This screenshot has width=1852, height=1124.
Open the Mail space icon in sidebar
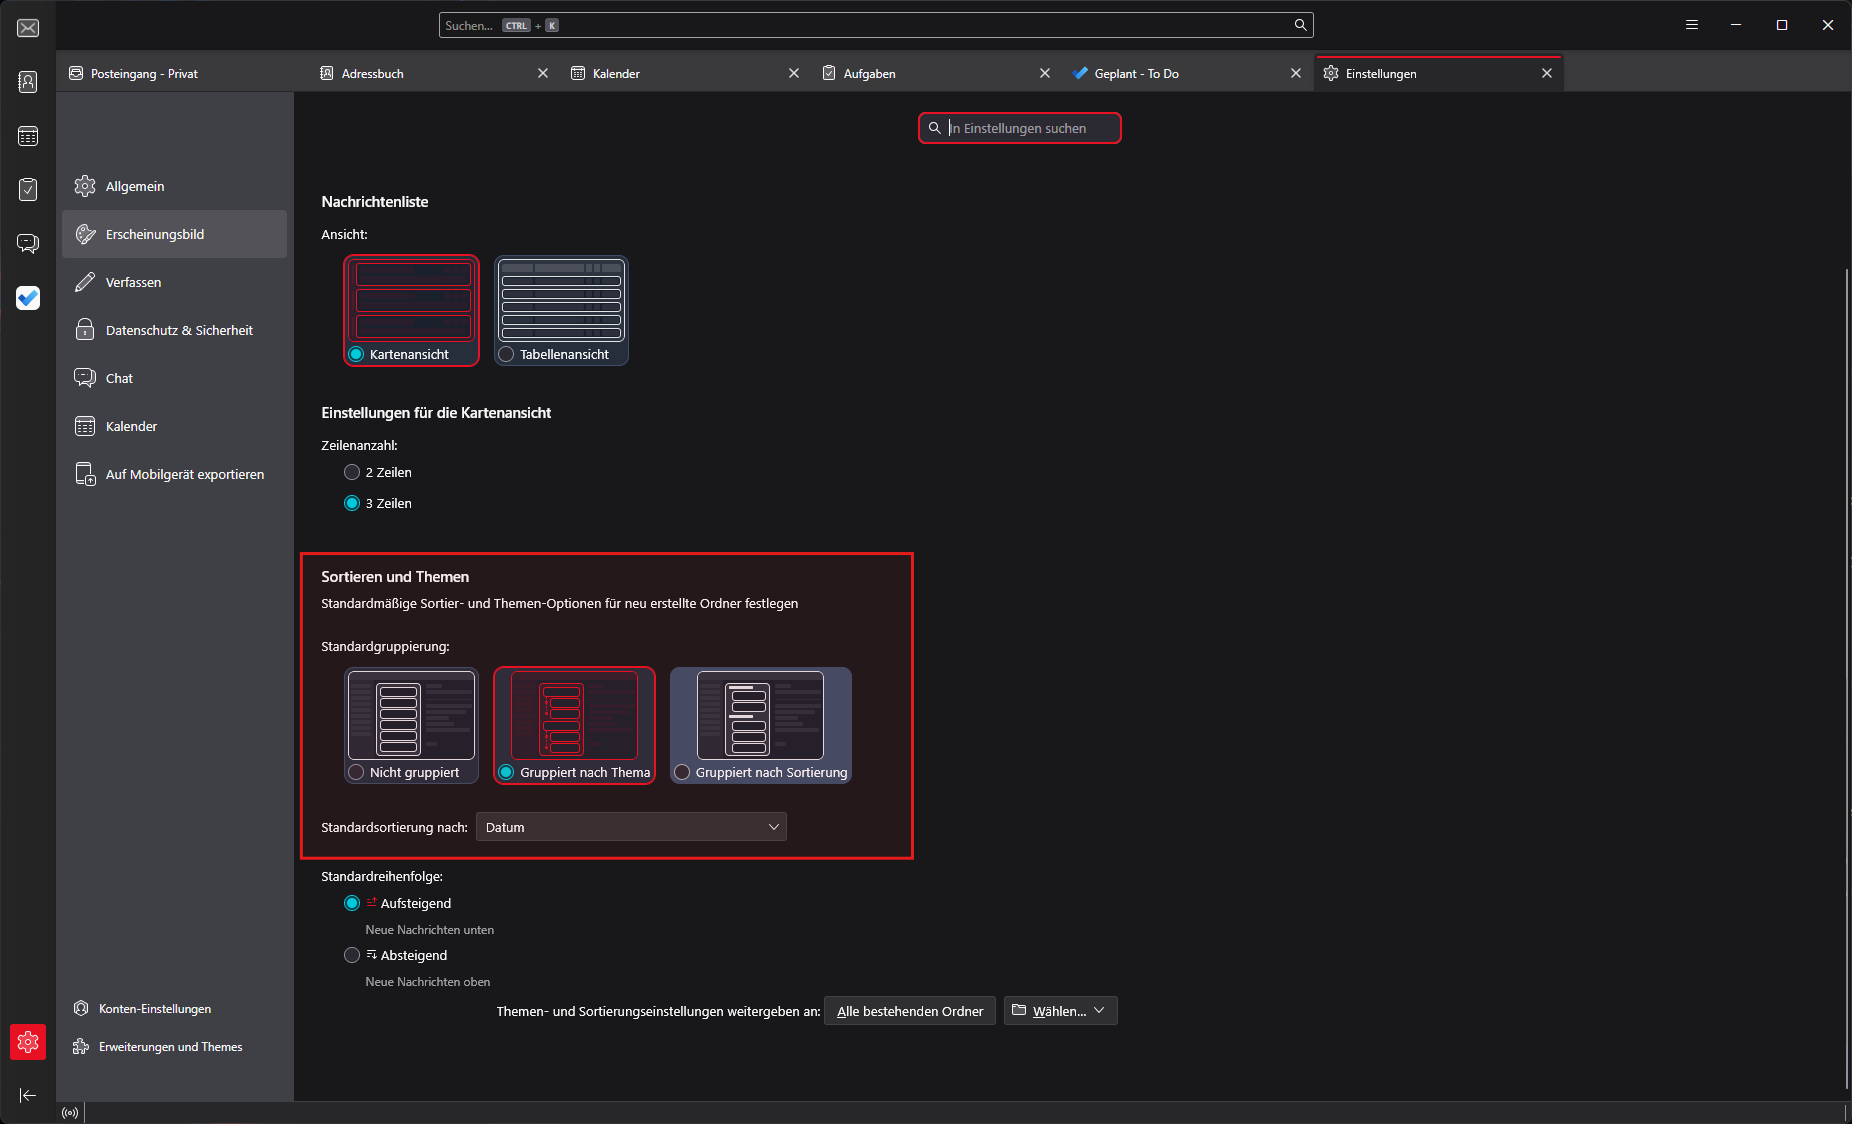pyautogui.click(x=28, y=28)
